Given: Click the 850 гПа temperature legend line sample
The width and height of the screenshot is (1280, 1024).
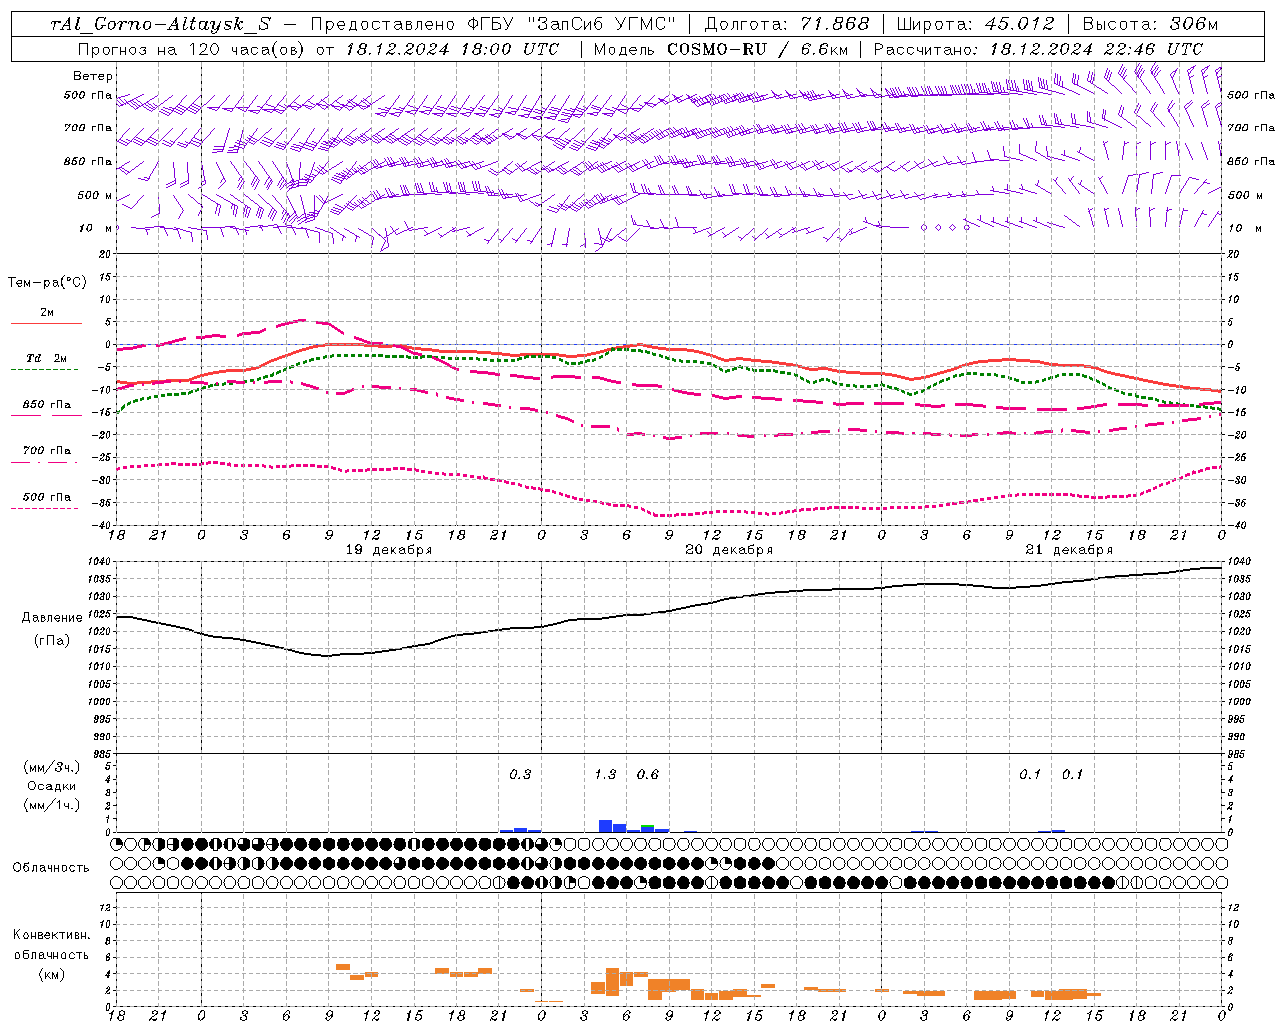Looking at the screenshot, I should point(46,414).
